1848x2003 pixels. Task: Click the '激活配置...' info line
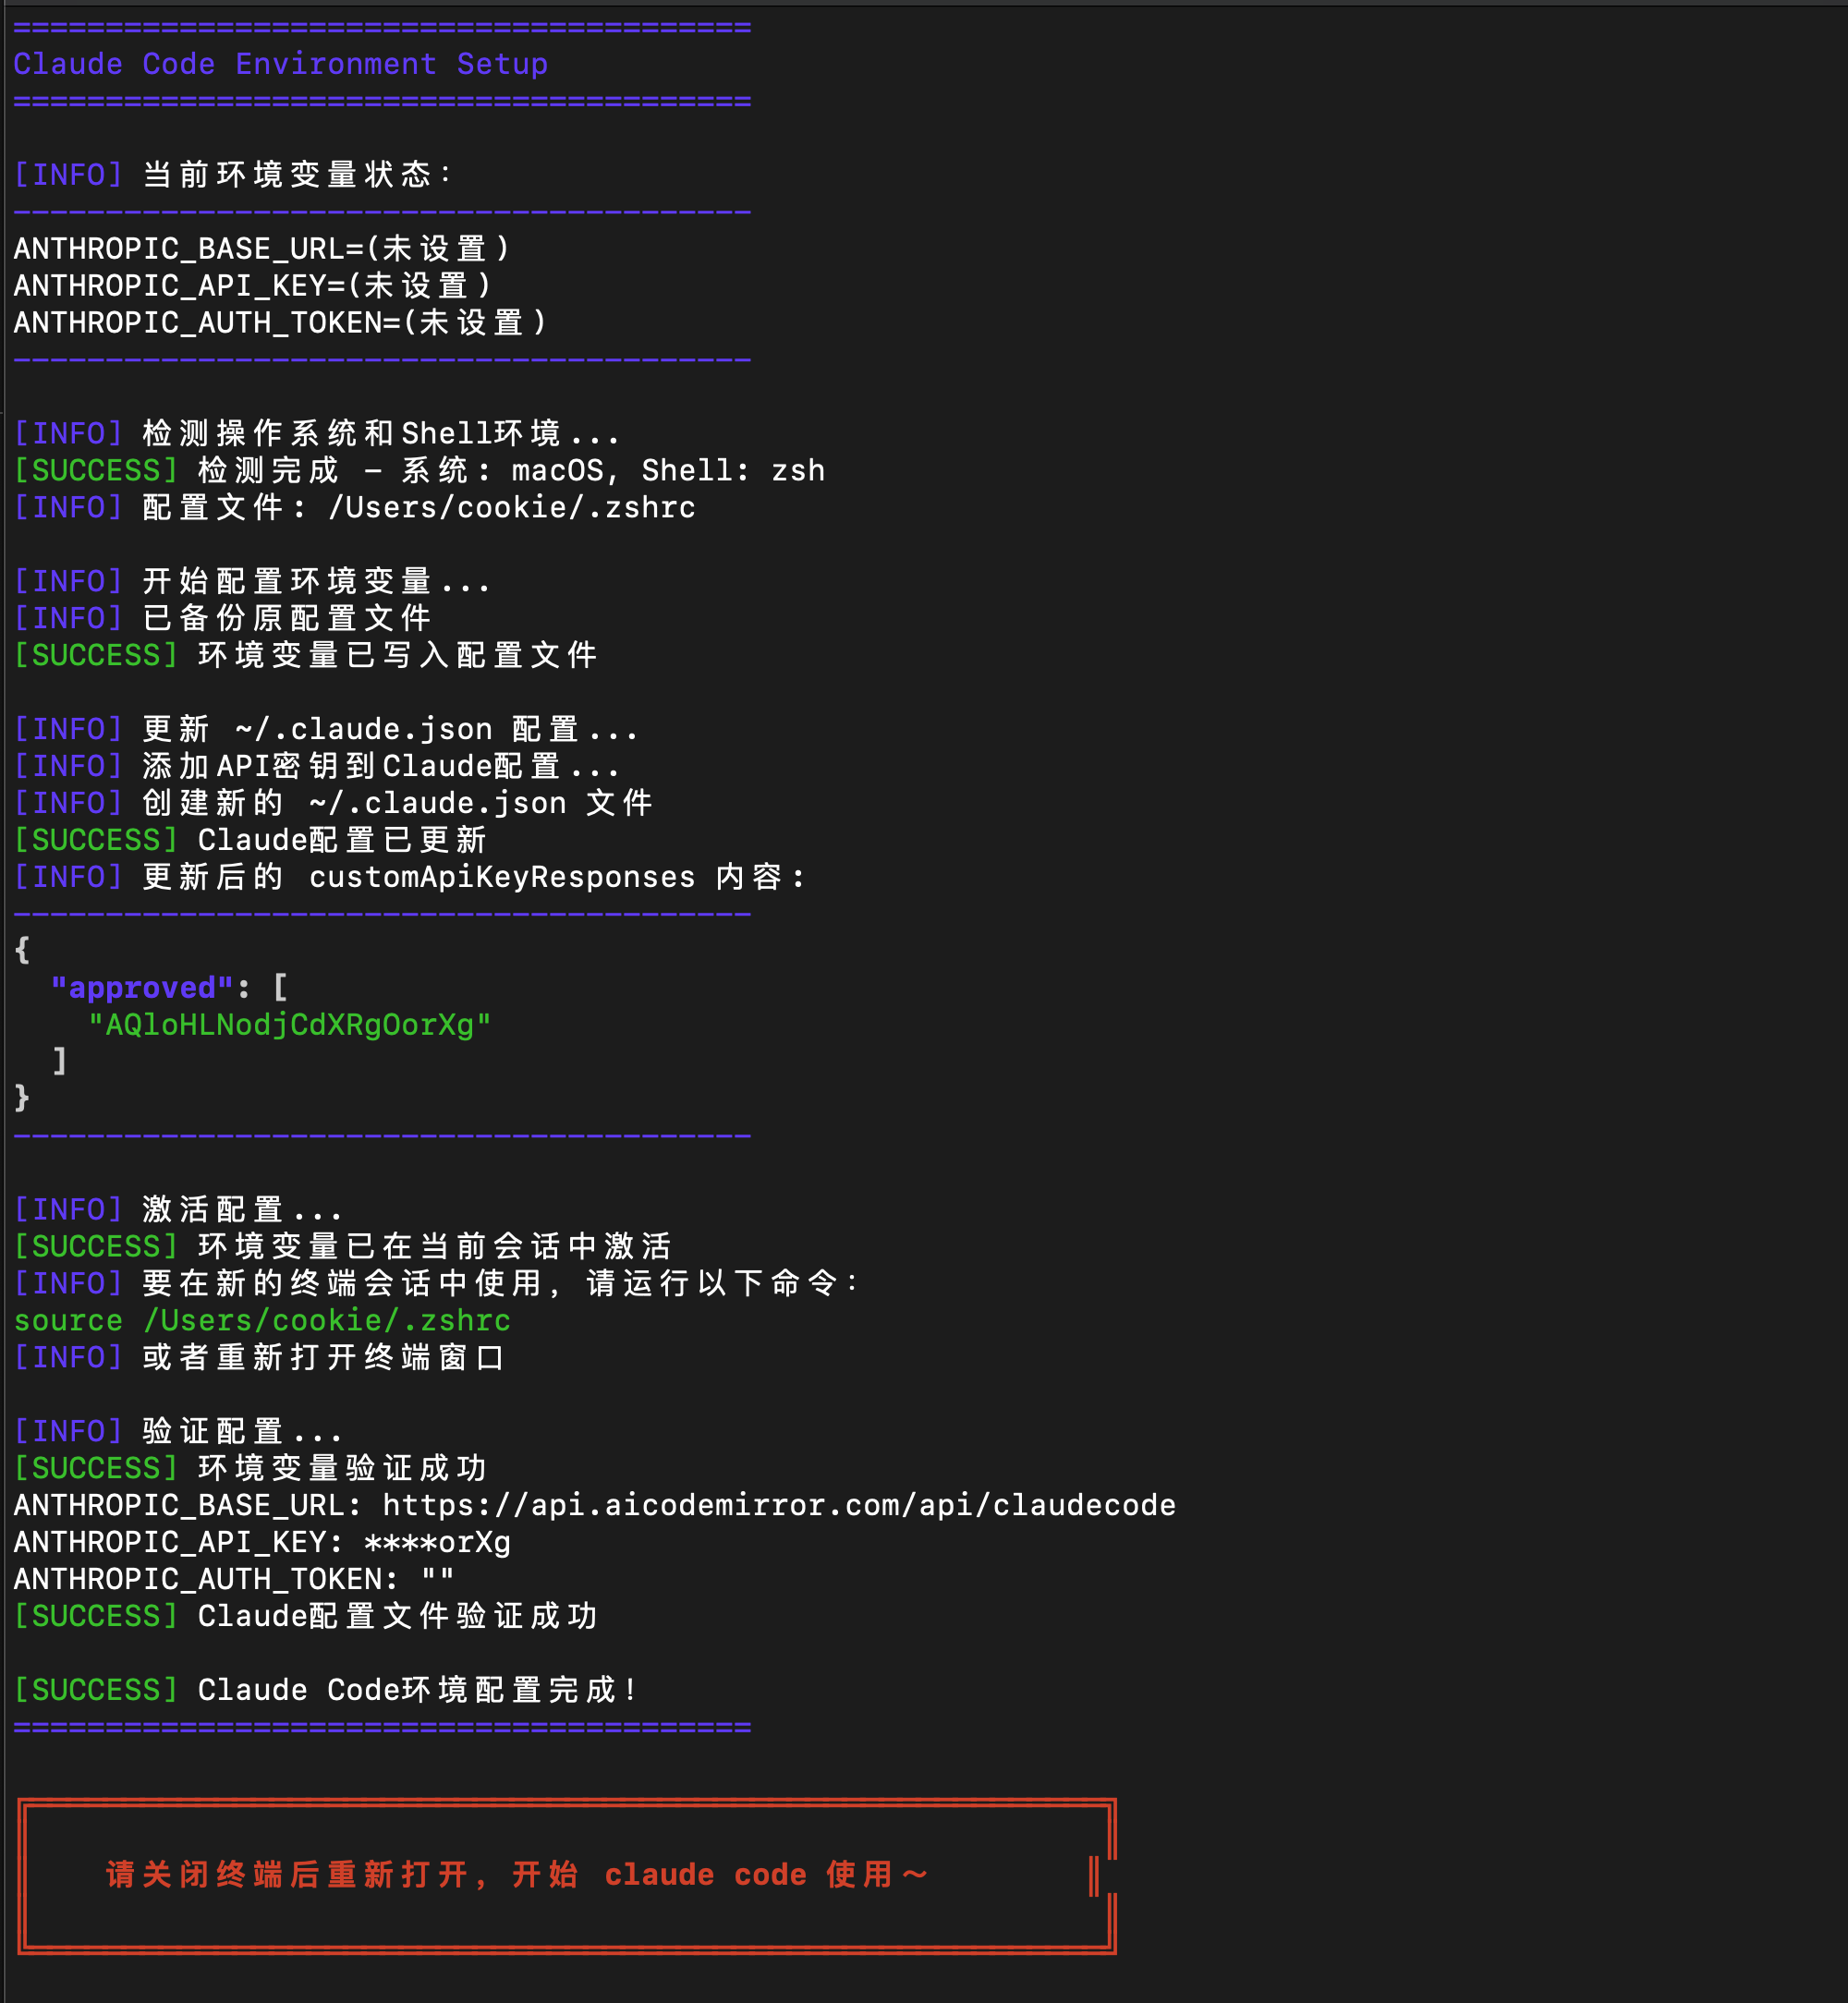coord(178,1209)
